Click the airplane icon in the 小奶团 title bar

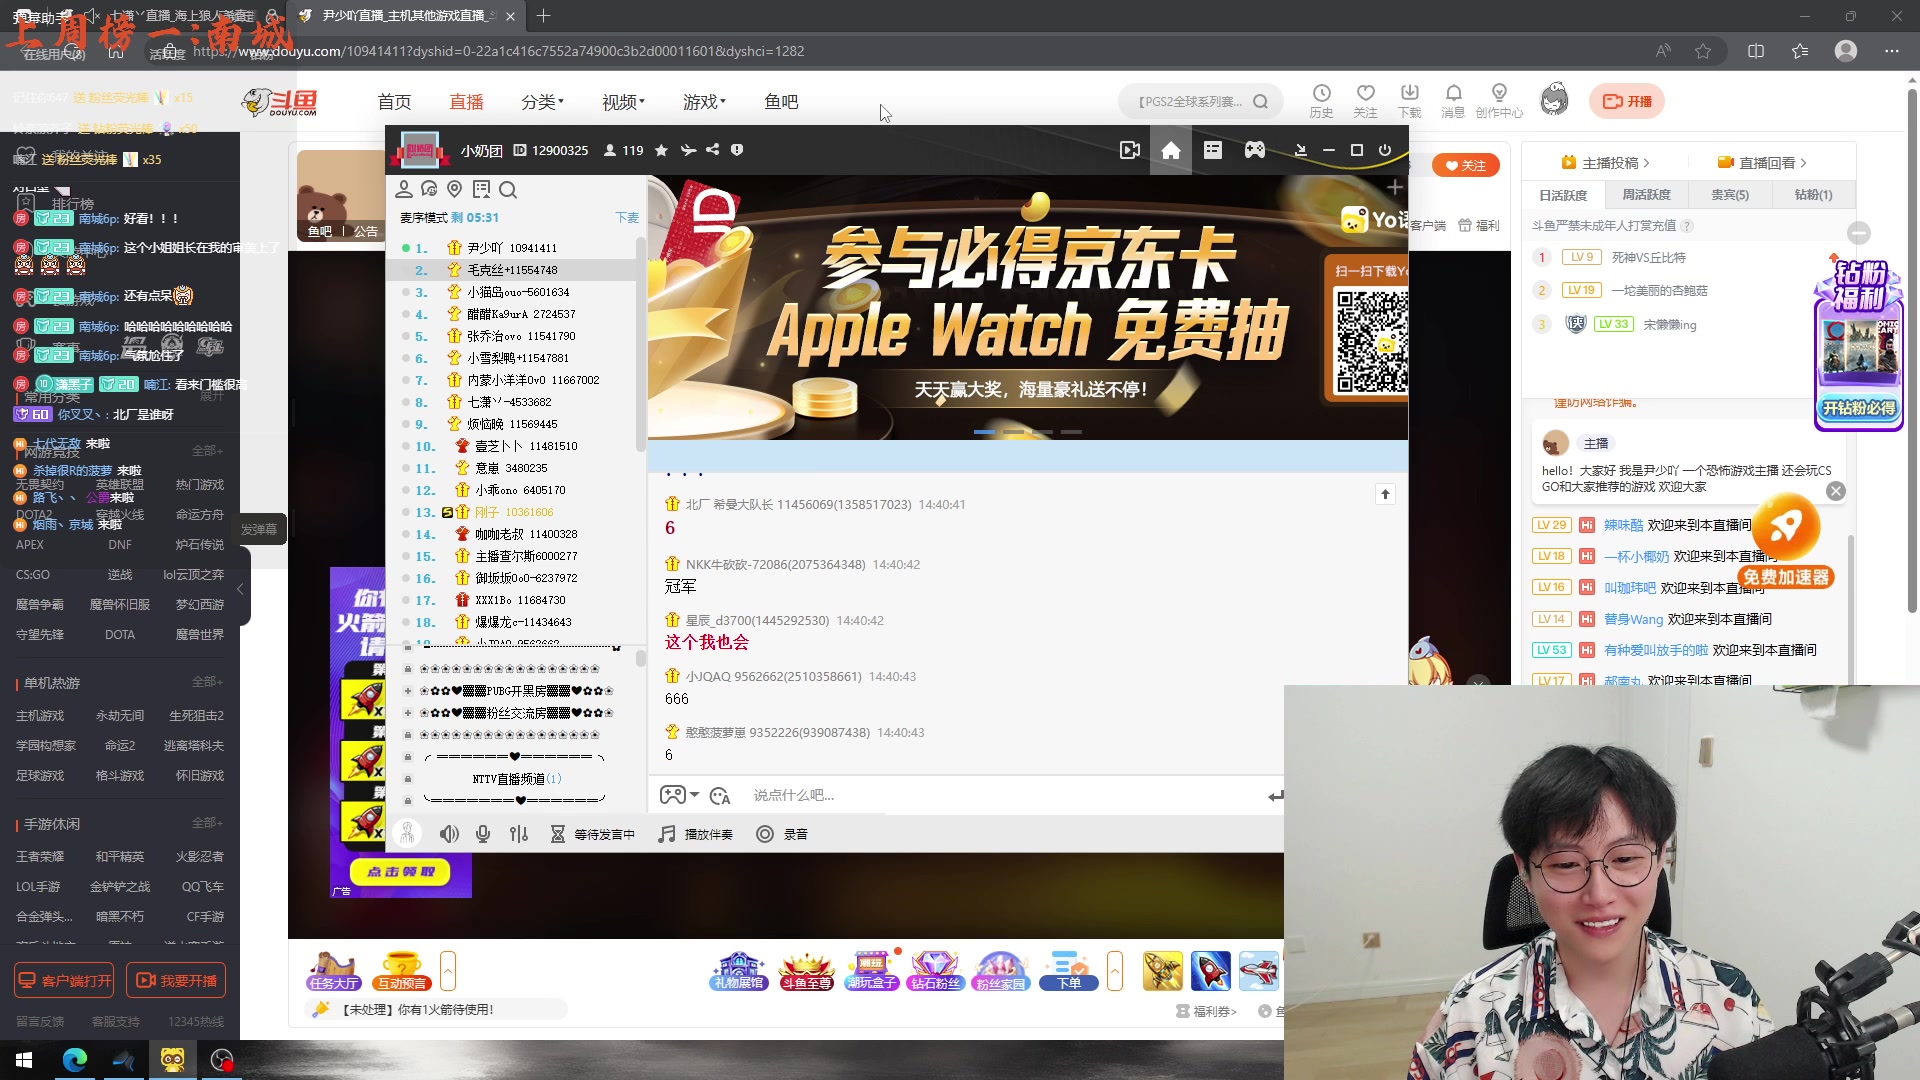pos(688,150)
